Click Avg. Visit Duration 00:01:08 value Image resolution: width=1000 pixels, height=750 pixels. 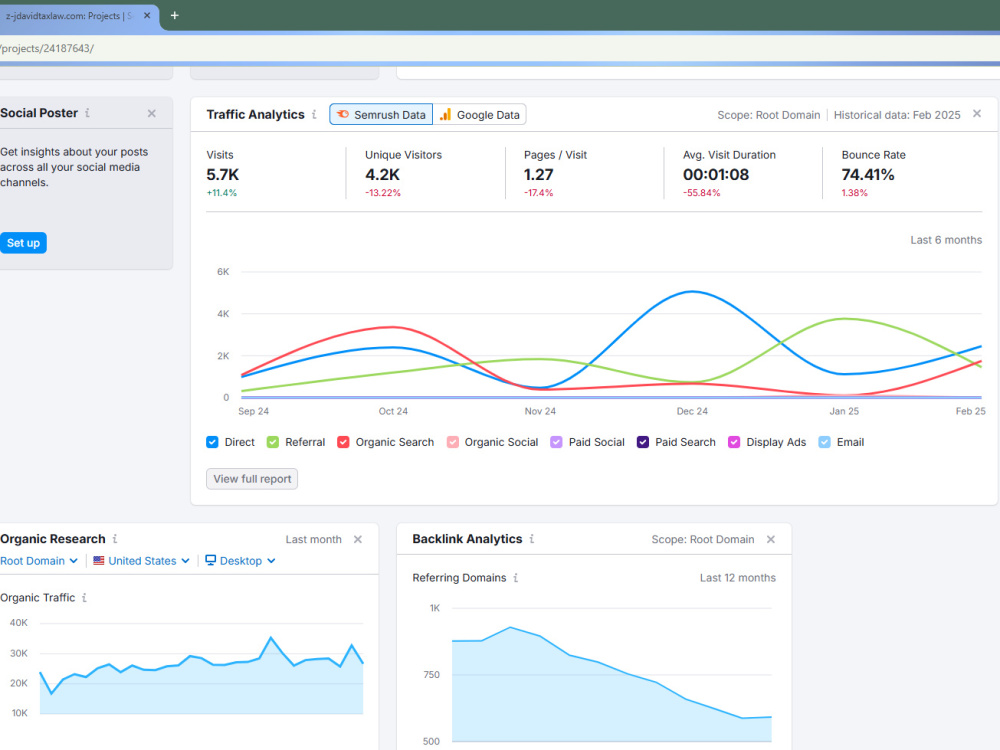pyautogui.click(x=716, y=174)
